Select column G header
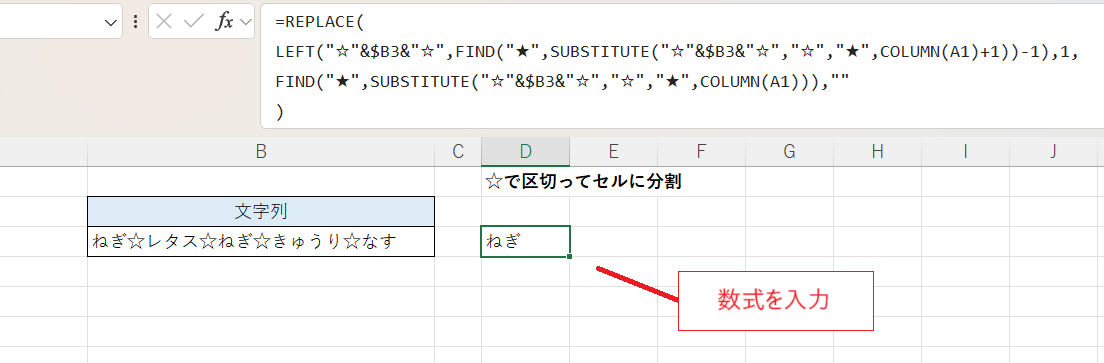The image size is (1104, 363). 789,151
